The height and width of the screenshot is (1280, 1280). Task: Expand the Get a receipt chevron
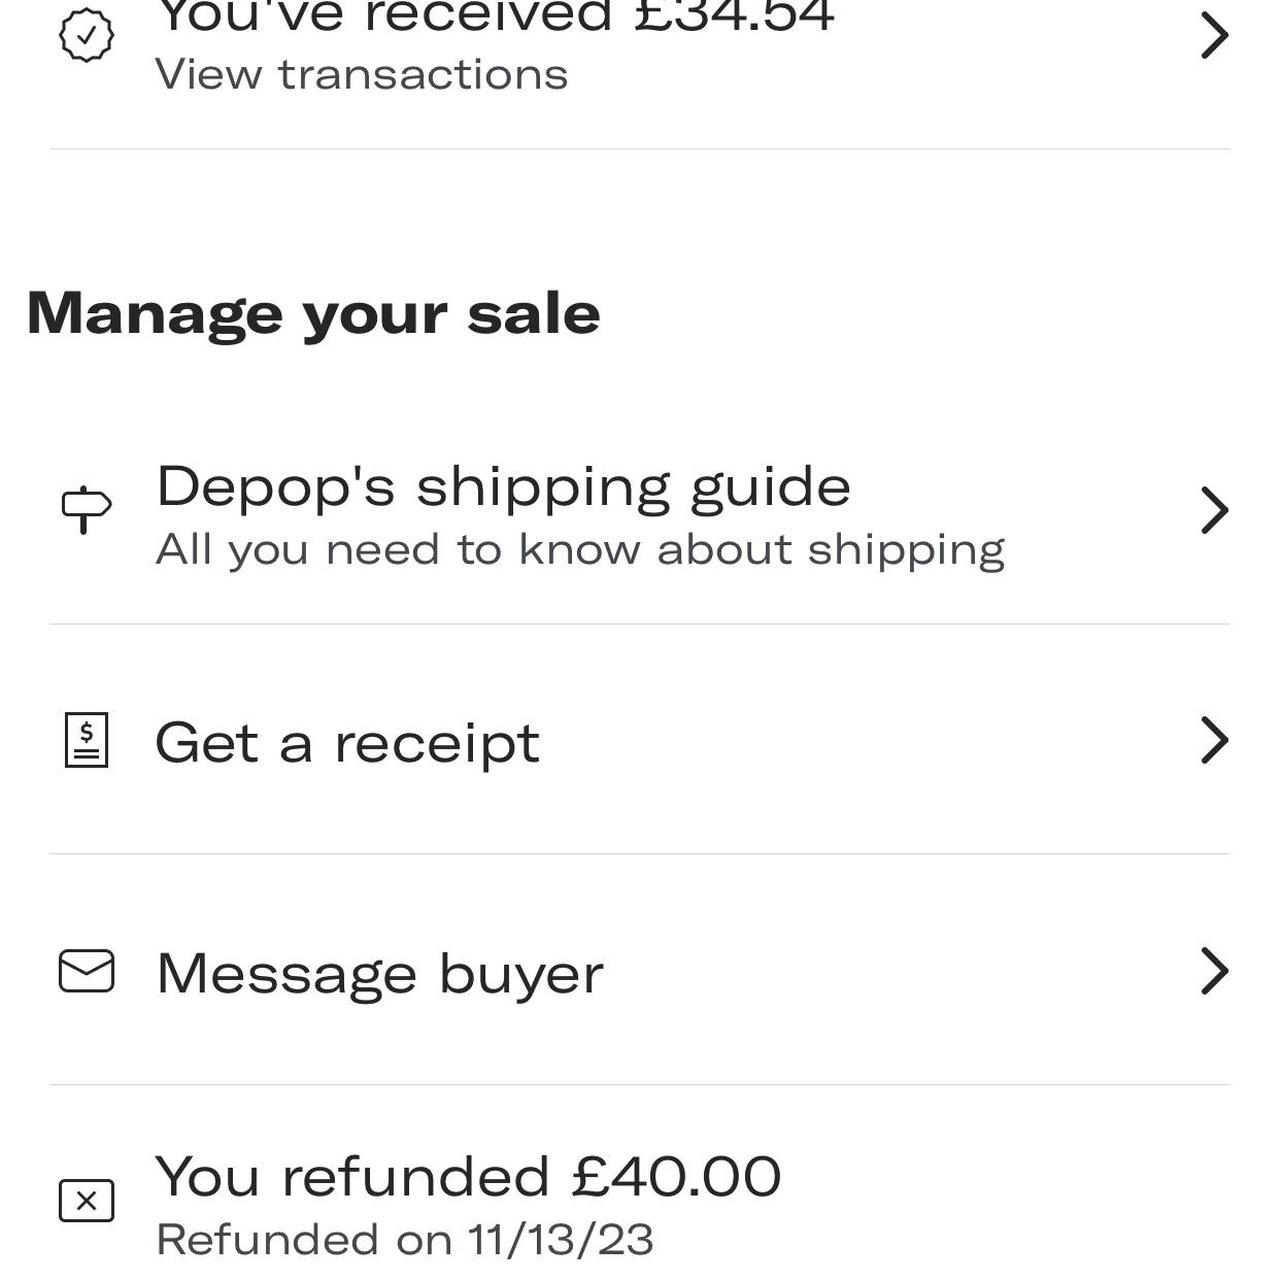(x=1215, y=740)
